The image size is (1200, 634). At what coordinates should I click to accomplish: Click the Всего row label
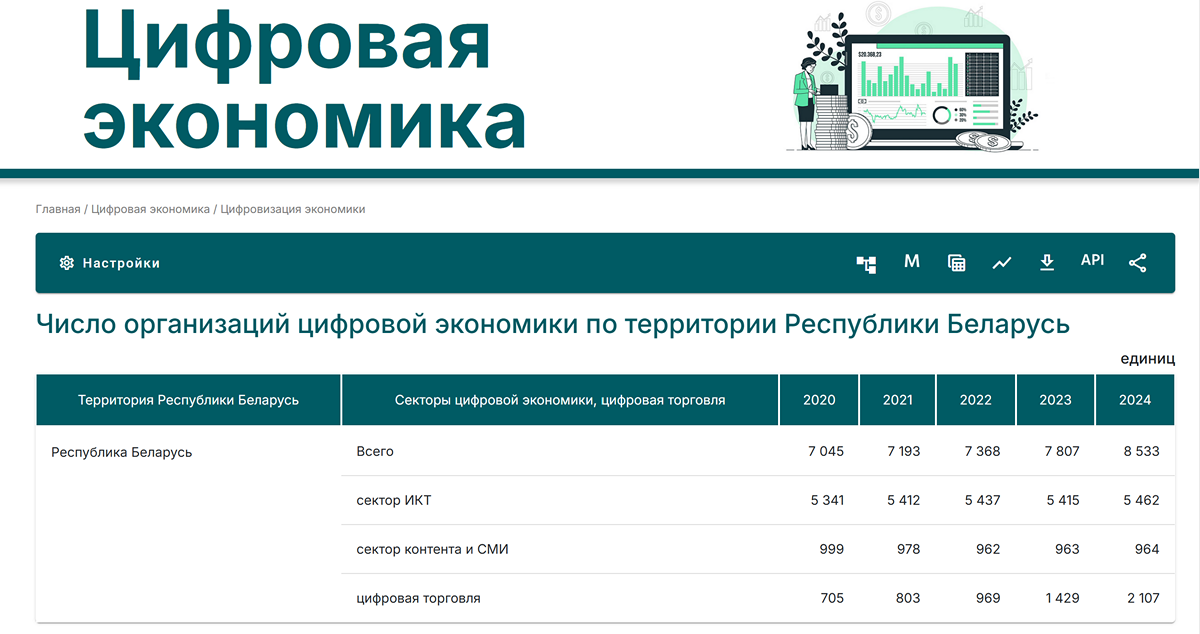(372, 451)
